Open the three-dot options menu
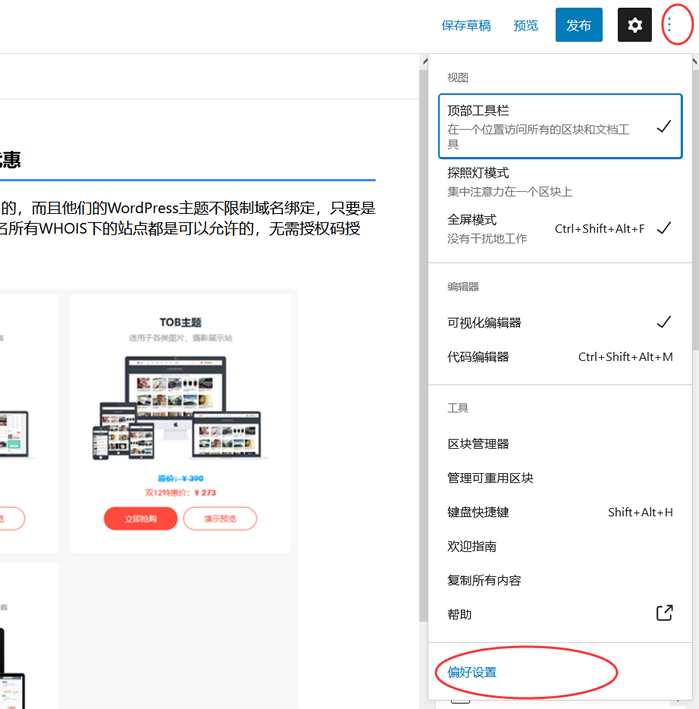This screenshot has height=709, width=699. pyautogui.click(x=669, y=24)
